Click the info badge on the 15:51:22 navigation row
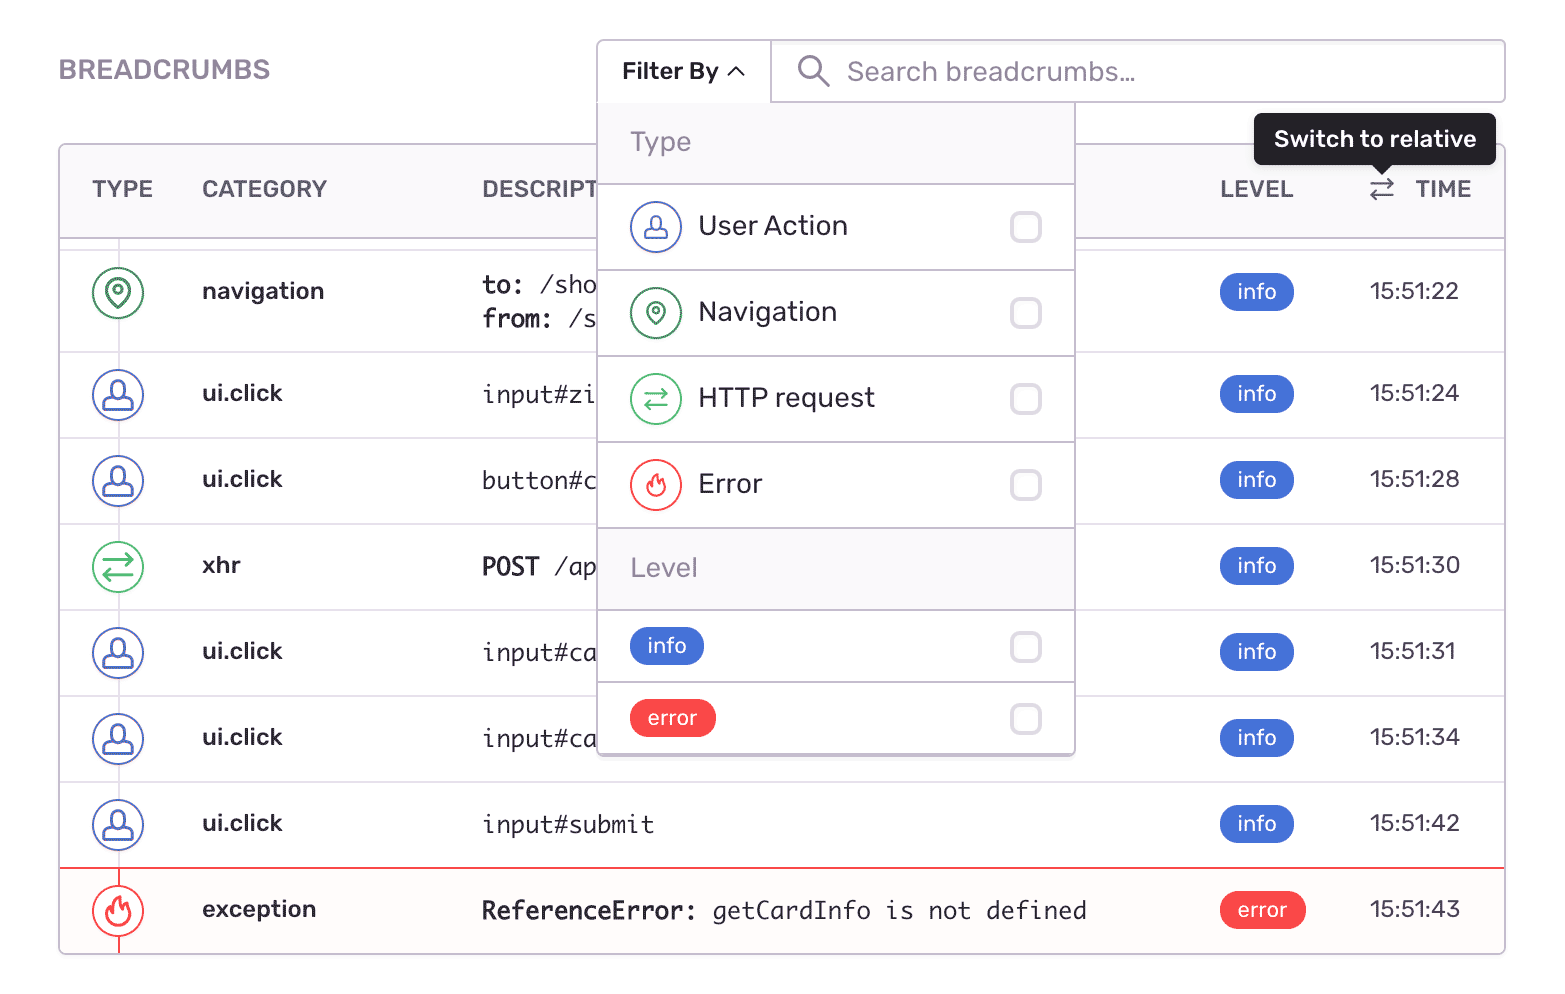Image resolution: width=1565 pixels, height=994 pixels. tap(1257, 292)
